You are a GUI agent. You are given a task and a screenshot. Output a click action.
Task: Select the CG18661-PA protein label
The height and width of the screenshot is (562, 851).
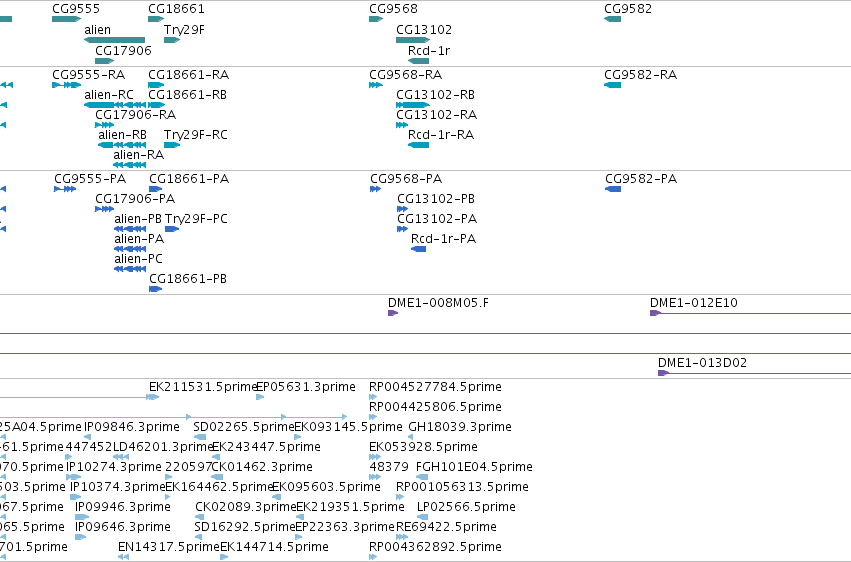pos(189,178)
